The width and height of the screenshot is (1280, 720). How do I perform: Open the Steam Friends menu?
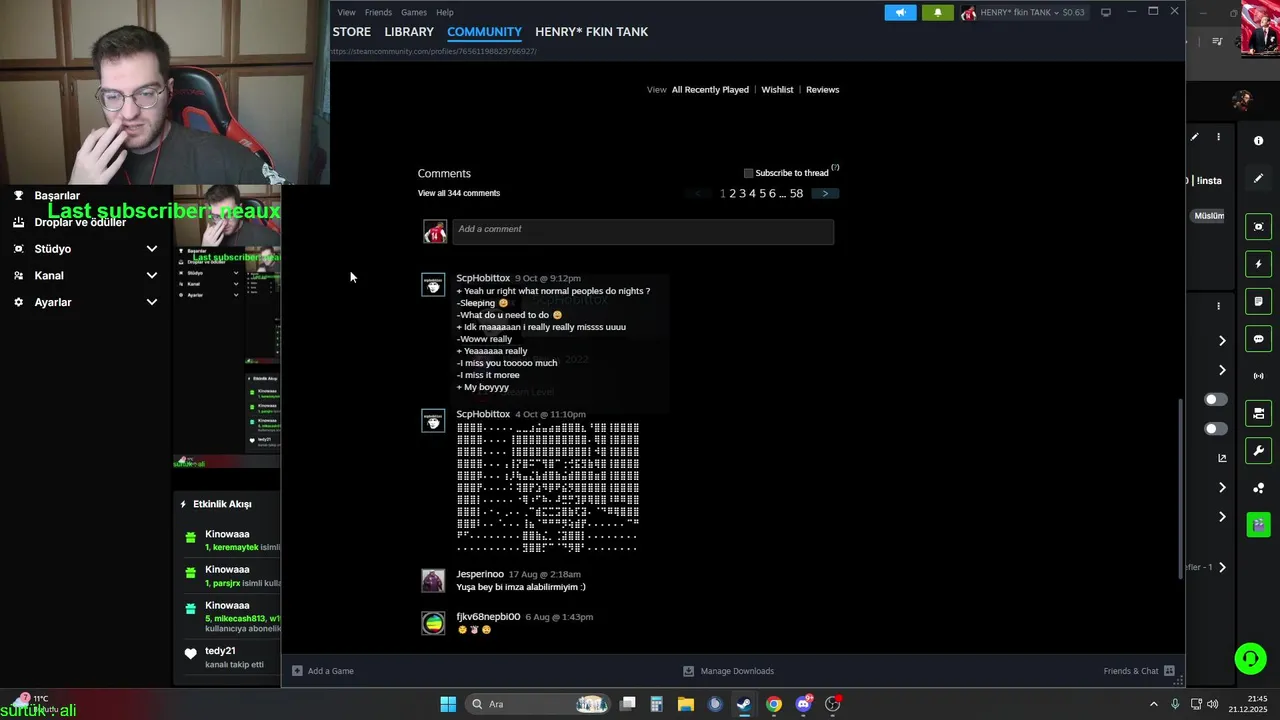[x=378, y=12]
